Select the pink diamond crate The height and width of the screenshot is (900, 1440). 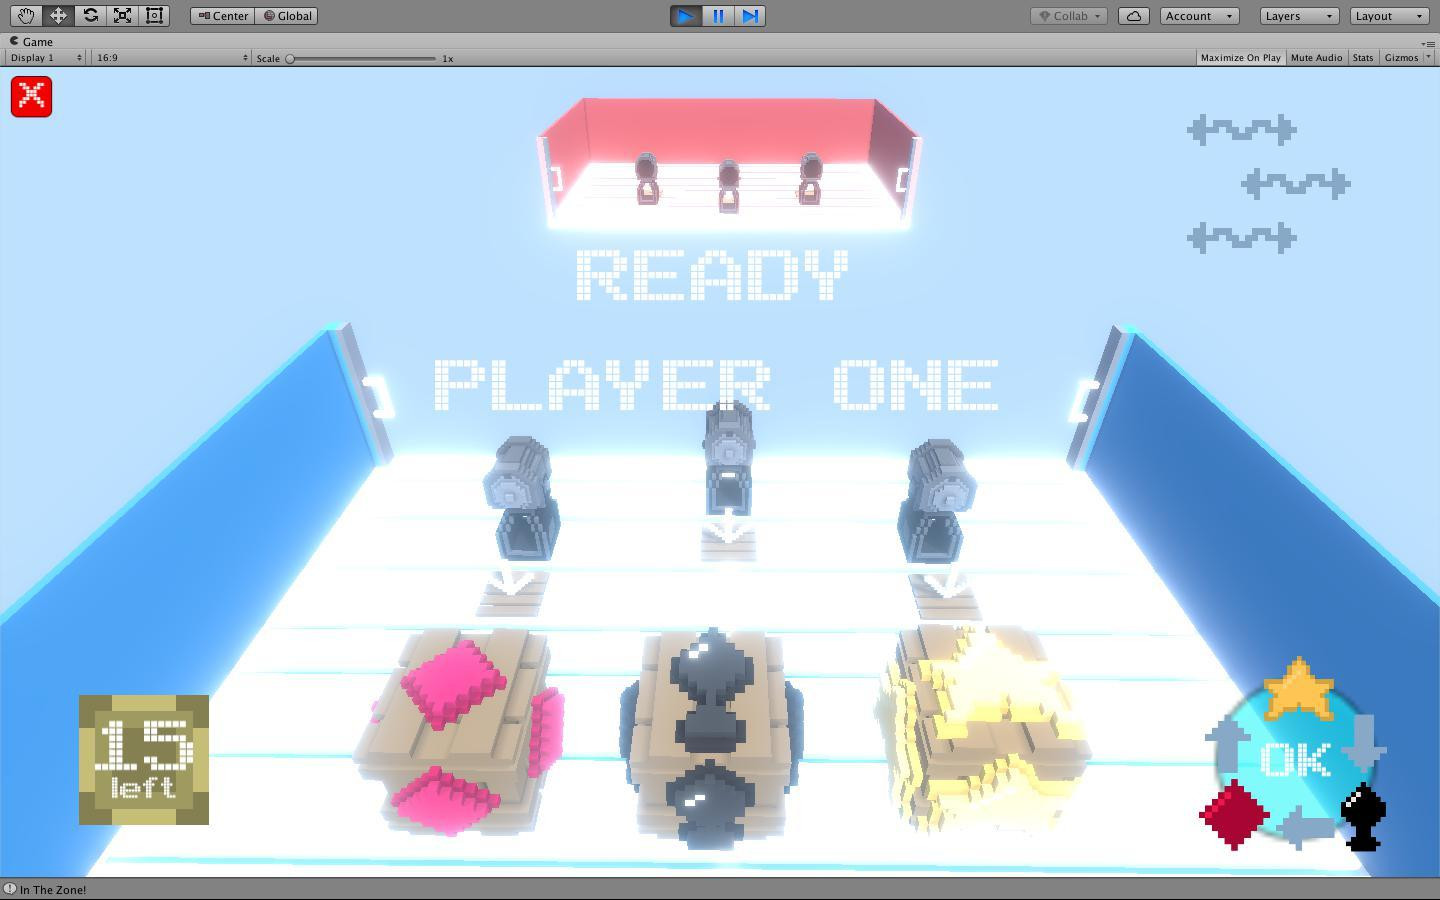[x=461, y=733]
